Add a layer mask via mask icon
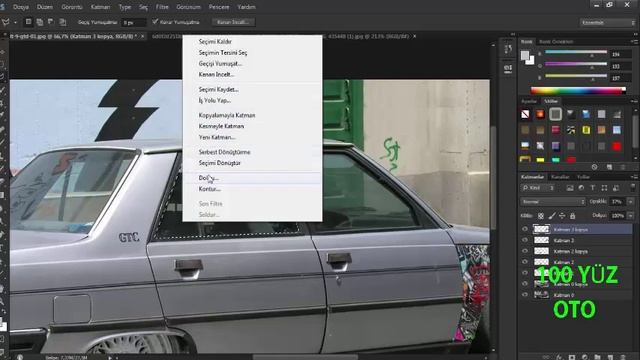This screenshot has width=640, height=360. [572, 357]
